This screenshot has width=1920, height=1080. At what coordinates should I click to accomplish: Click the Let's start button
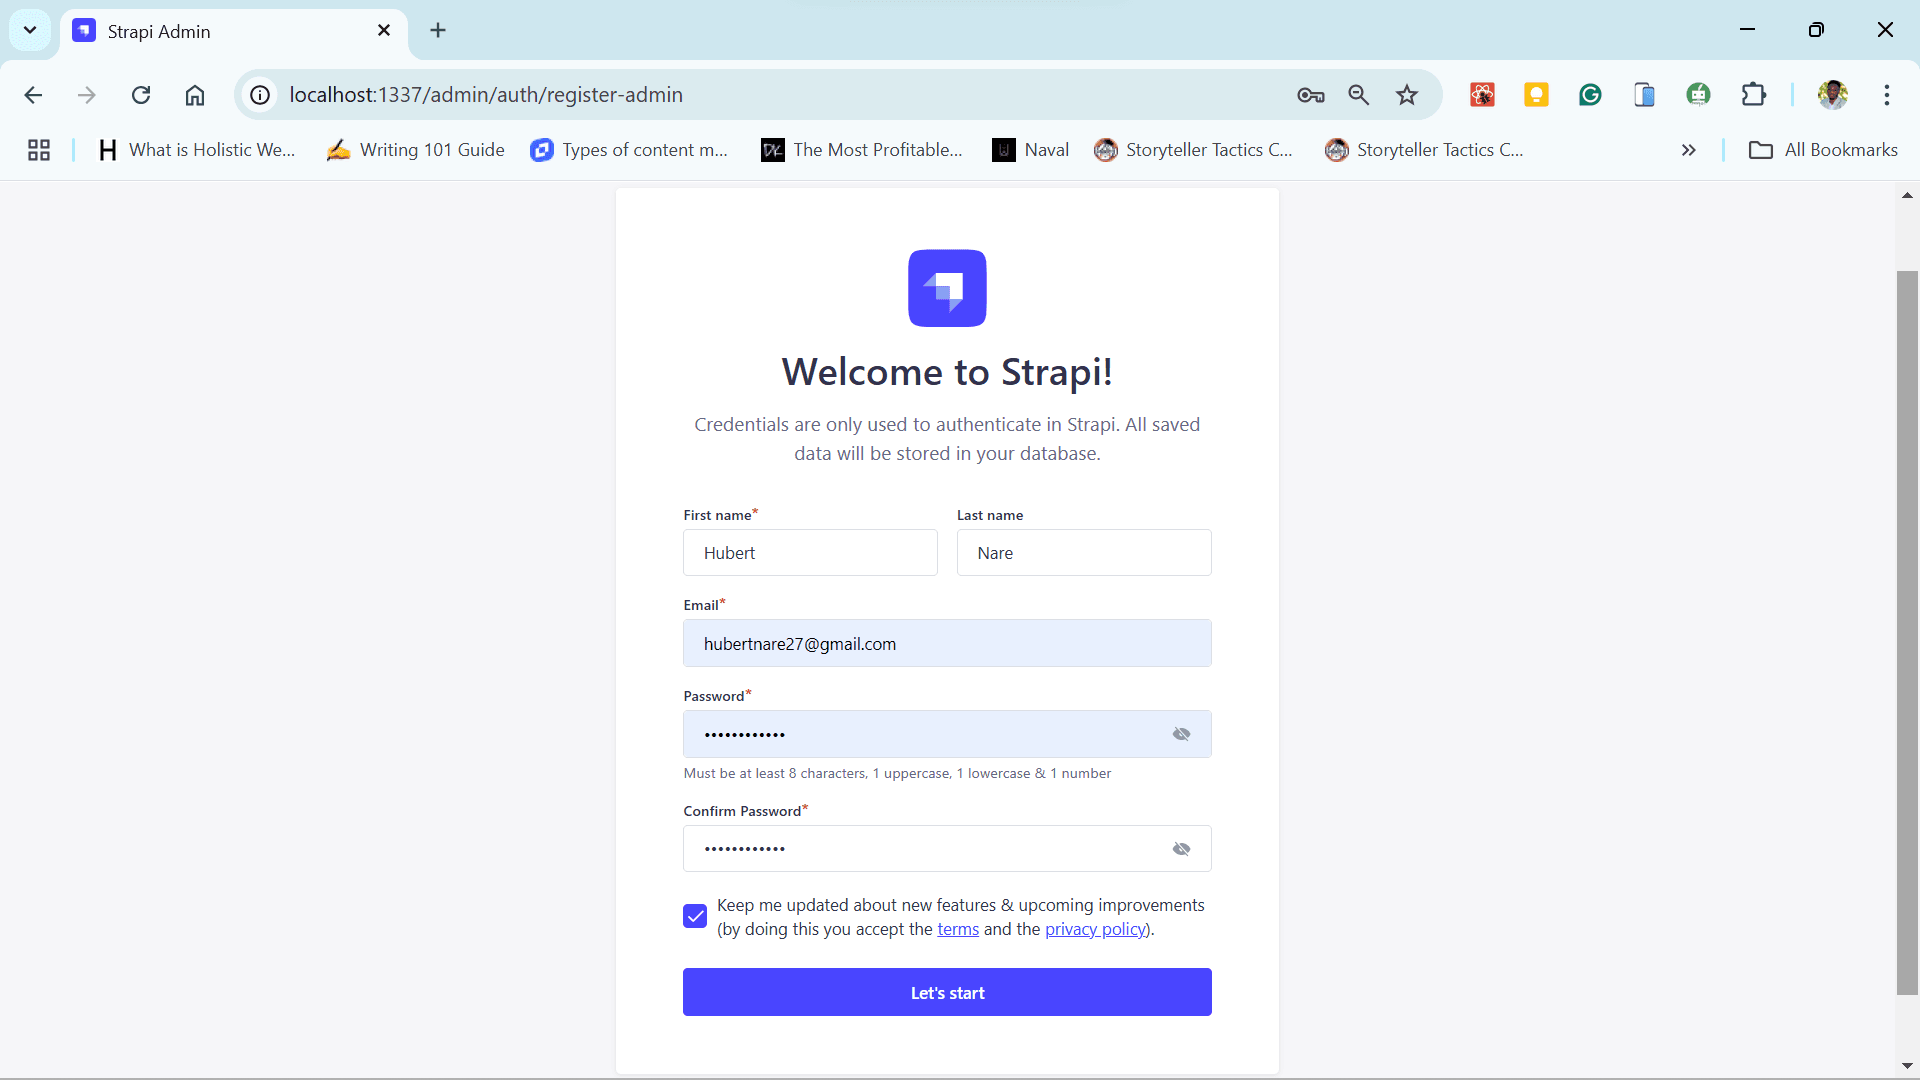pos(947,992)
